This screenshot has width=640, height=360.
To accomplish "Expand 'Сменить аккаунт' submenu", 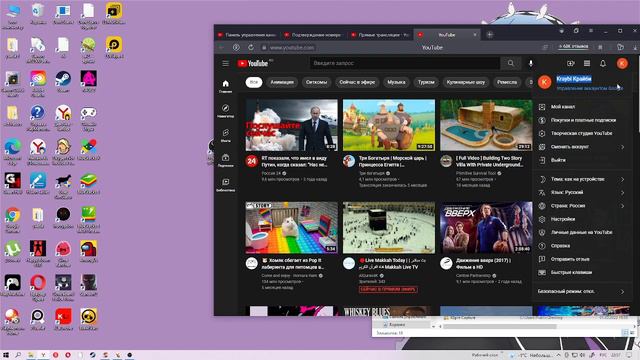I will (x=581, y=147).
